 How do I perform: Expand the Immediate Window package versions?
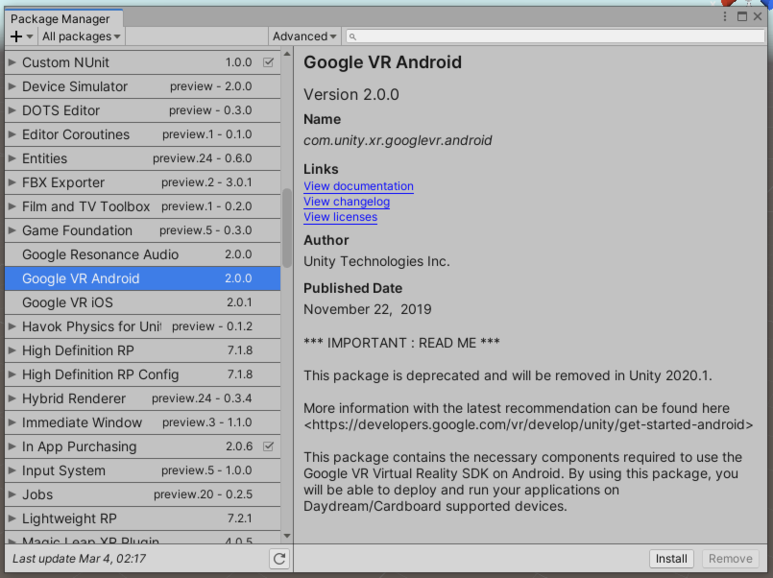[x=12, y=422]
